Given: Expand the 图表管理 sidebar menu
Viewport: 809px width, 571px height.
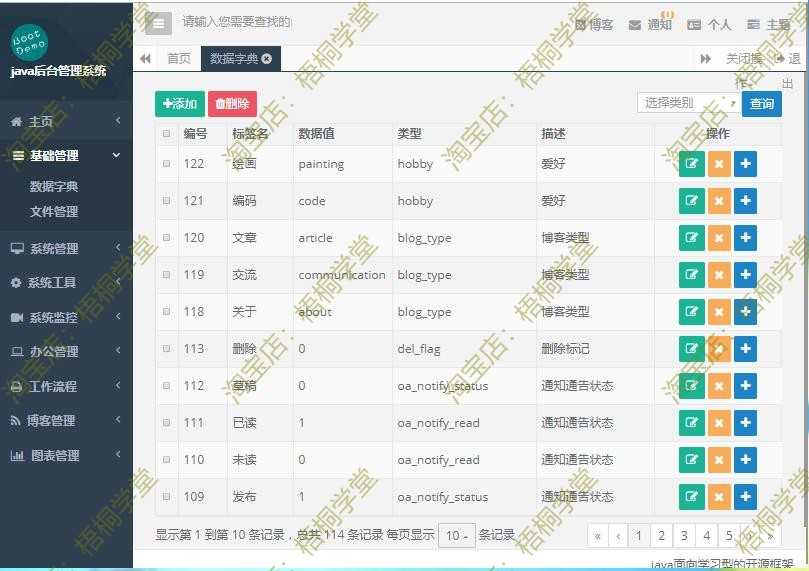Looking at the screenshot, I should 66,455.
